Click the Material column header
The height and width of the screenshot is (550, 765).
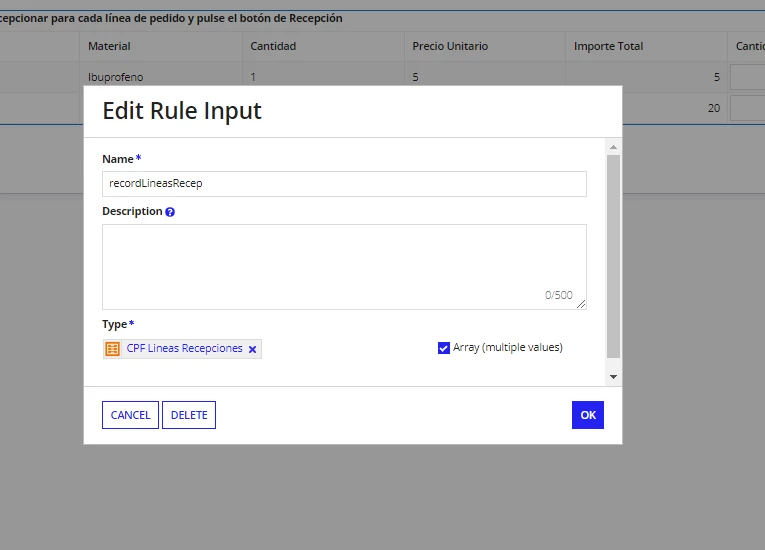109,46
